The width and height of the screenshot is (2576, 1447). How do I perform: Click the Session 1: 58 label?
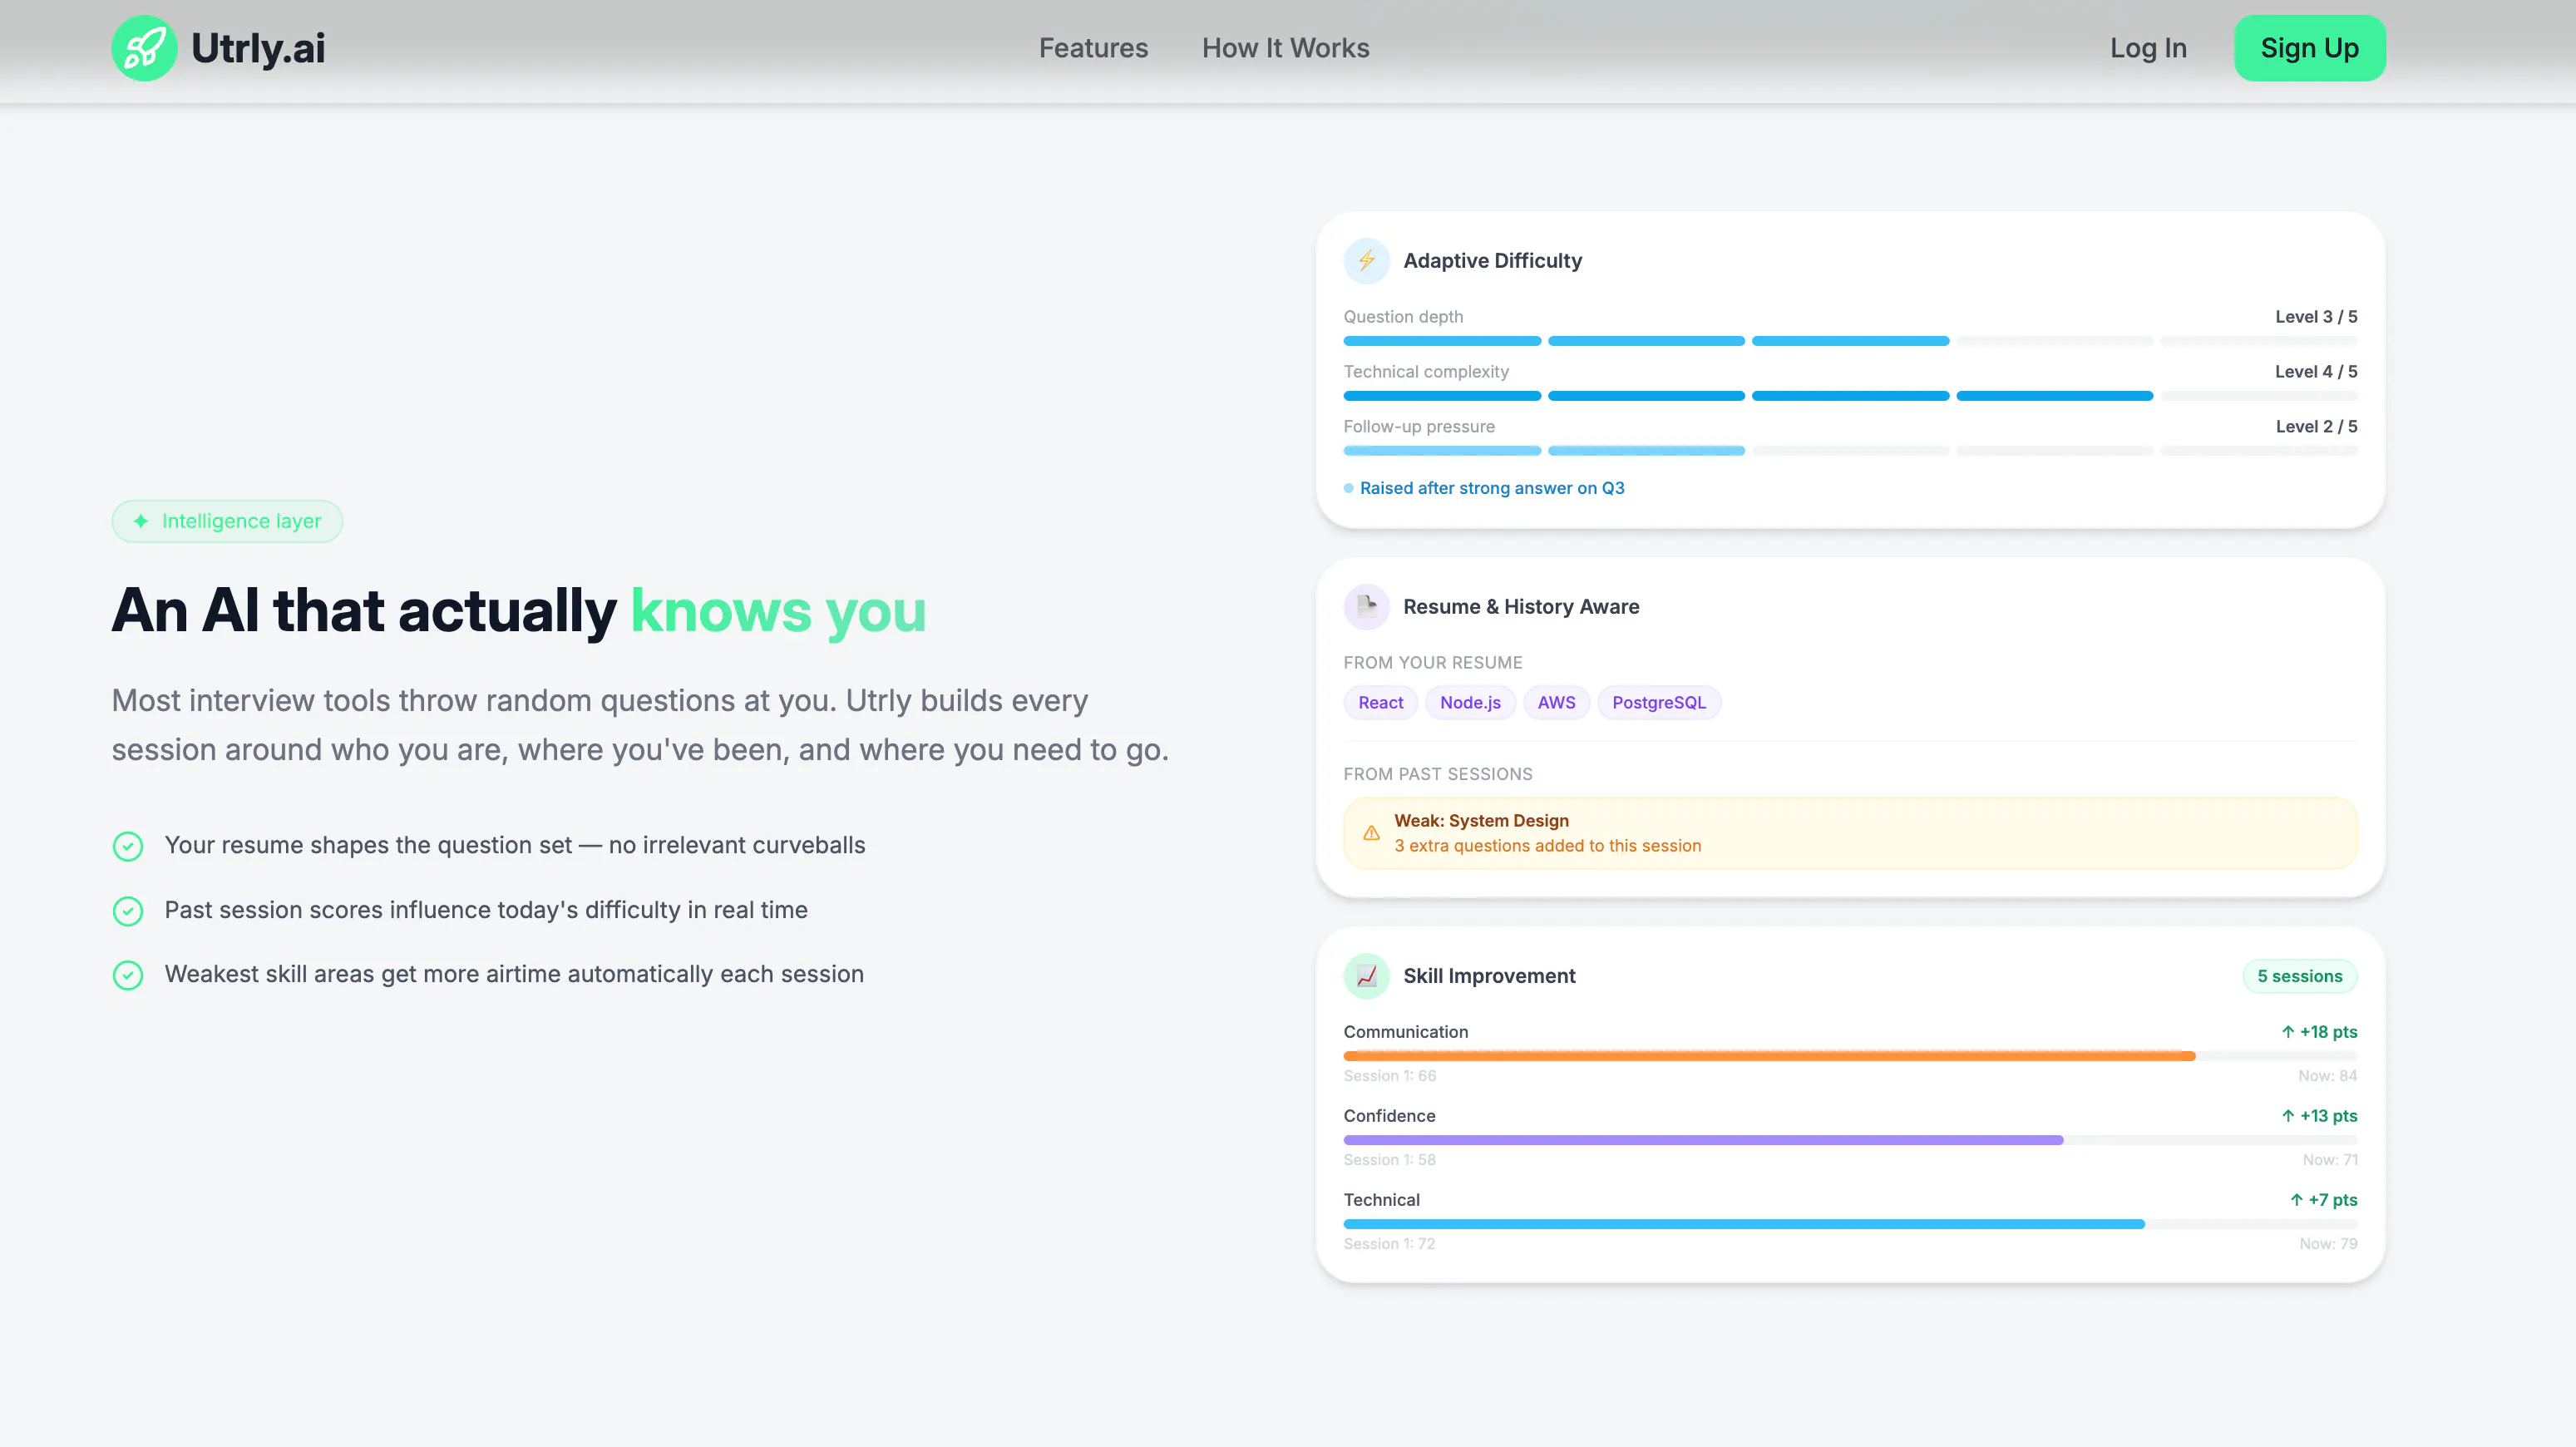click(x=1389, y=1160)
